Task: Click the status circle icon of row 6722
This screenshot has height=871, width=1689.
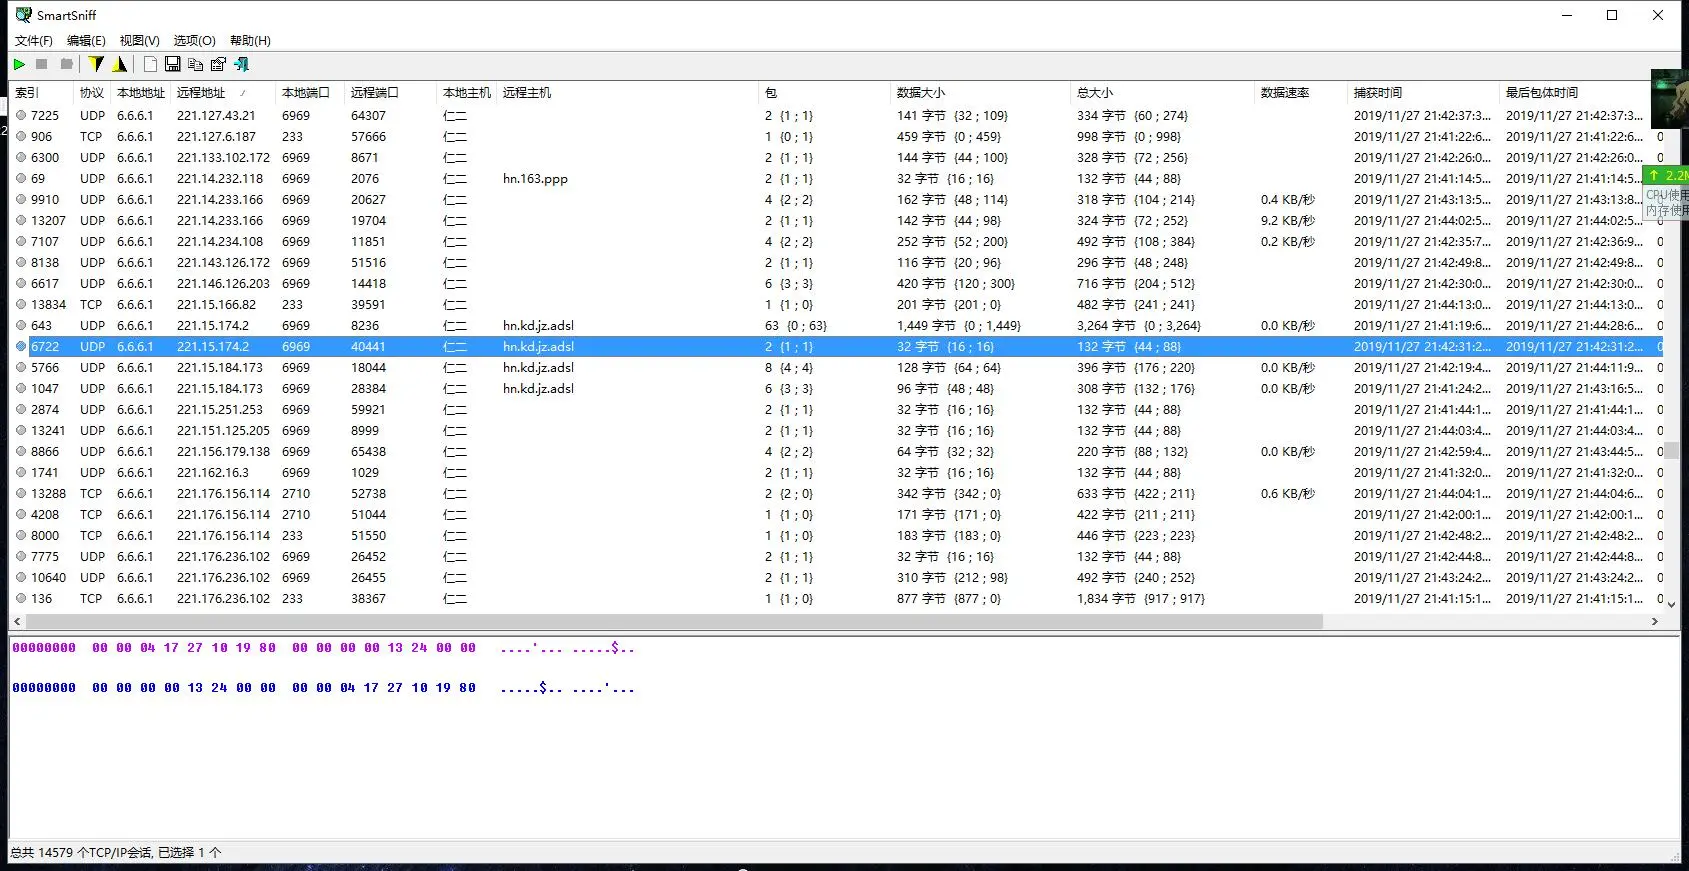Action: (21, 346)
